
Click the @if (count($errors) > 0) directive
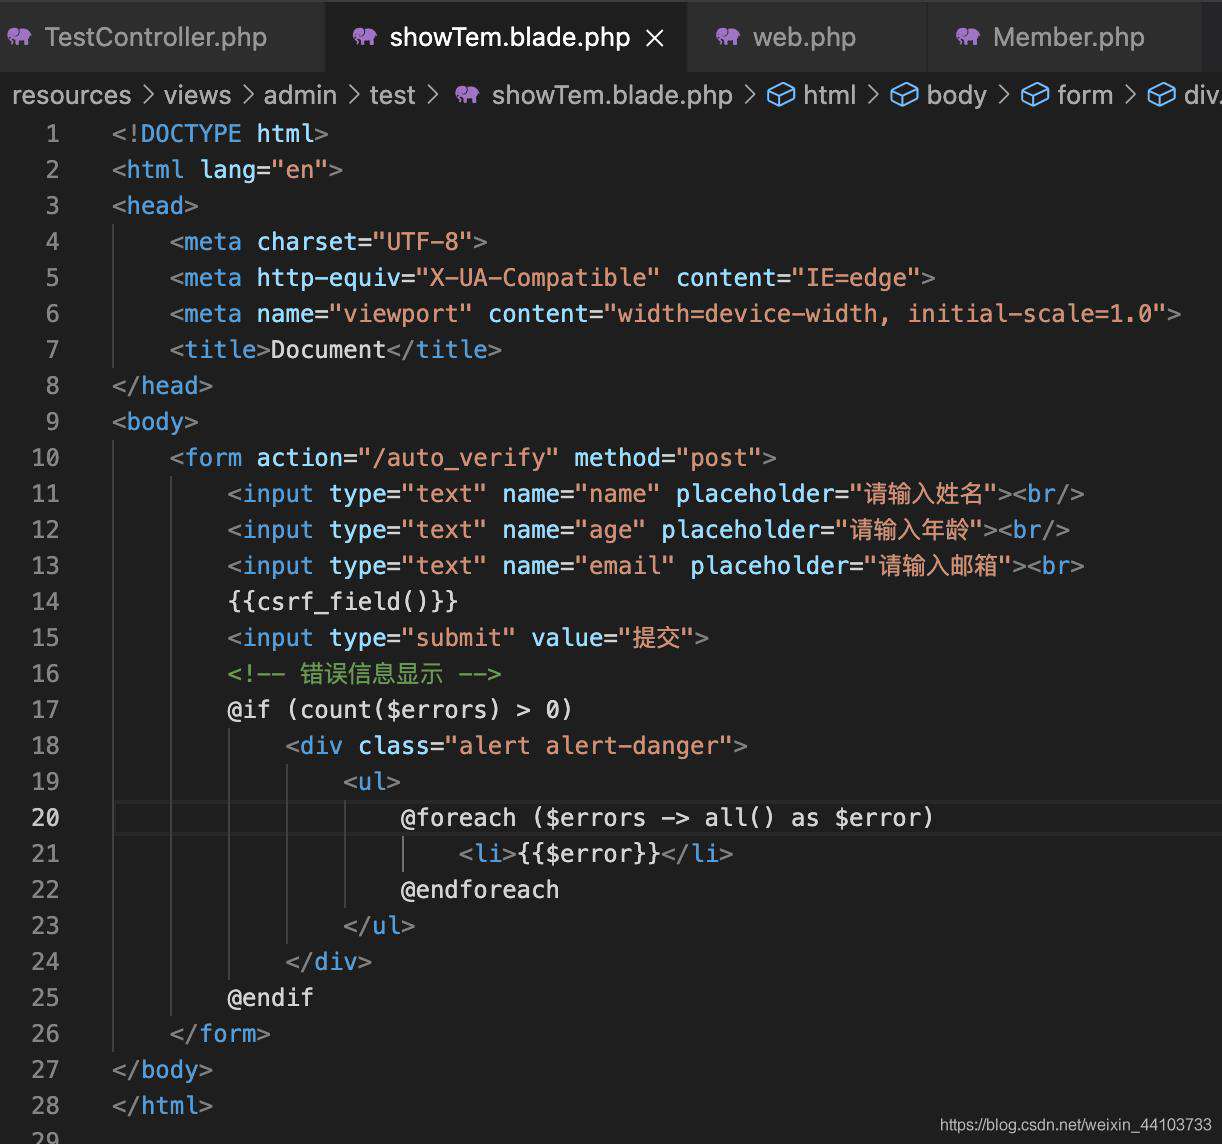click(400, 710)
